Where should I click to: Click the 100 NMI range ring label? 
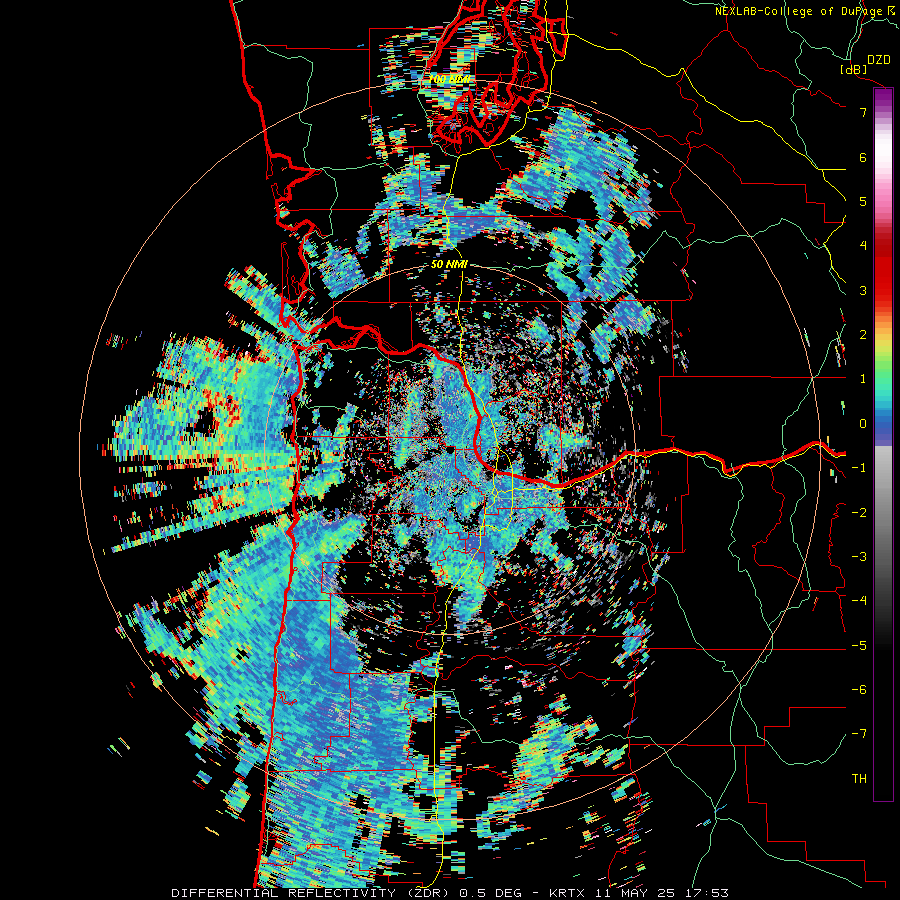click(449, 78)
